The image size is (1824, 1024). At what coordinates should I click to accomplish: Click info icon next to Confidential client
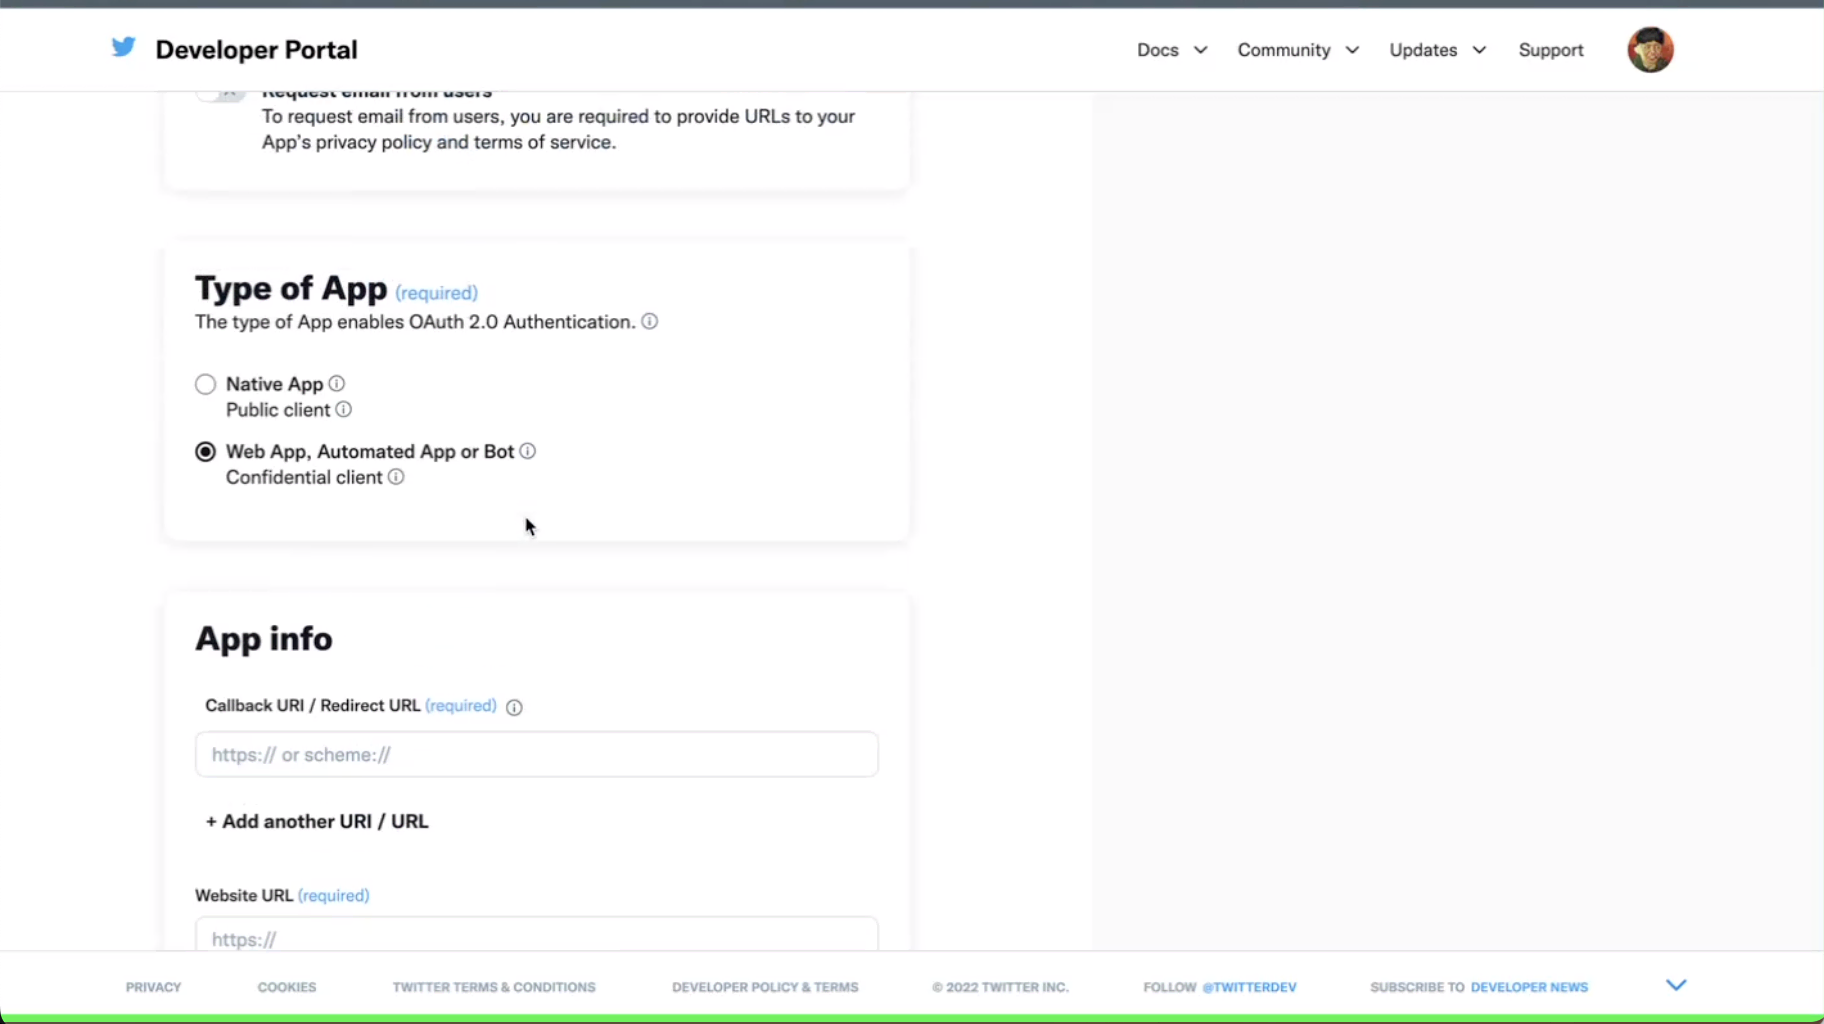point(396,477)
